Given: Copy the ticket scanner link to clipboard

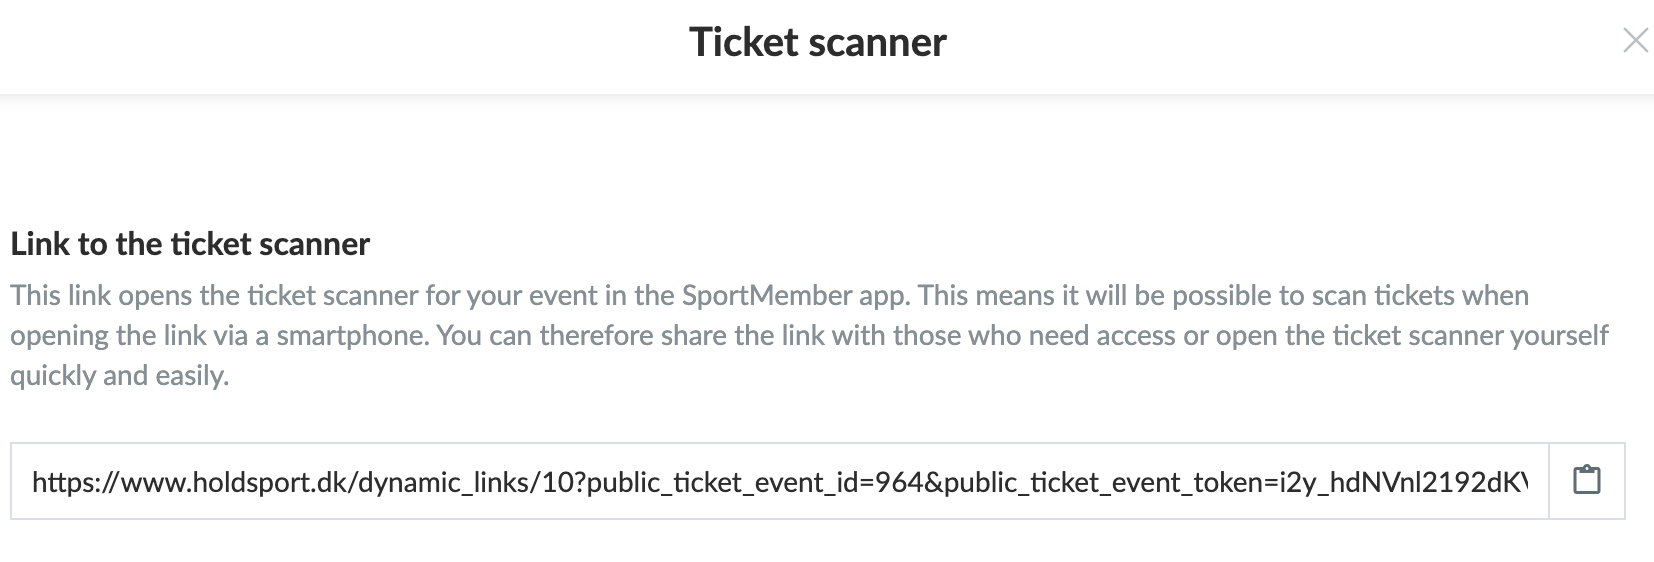Looking at the screenshot, I should (1586, 481).
